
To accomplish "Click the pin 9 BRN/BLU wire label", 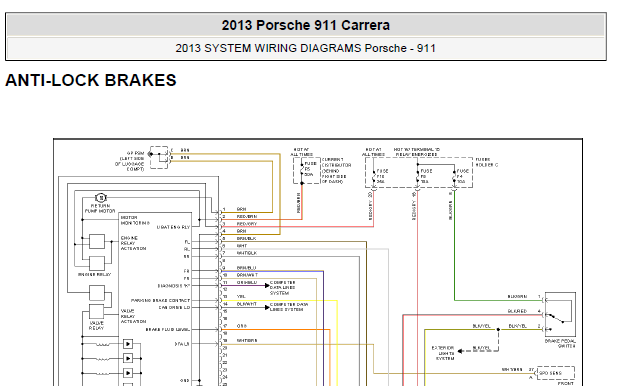I will click(246, 268).
